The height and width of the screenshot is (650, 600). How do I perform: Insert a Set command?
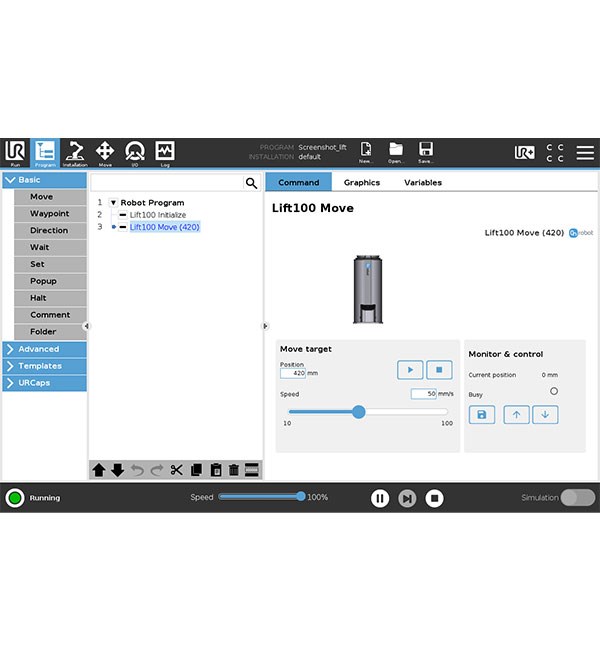[x=50, y=264]
